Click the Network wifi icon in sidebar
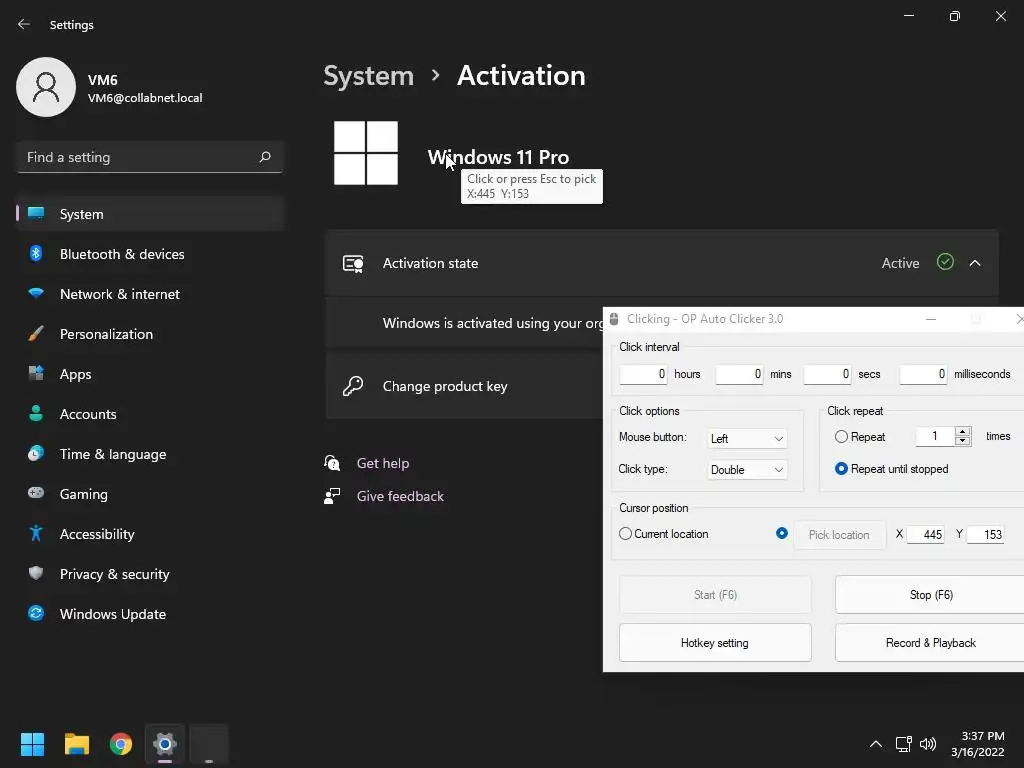The width and height of the screenshot is (1024, 768). pos(36,293)
